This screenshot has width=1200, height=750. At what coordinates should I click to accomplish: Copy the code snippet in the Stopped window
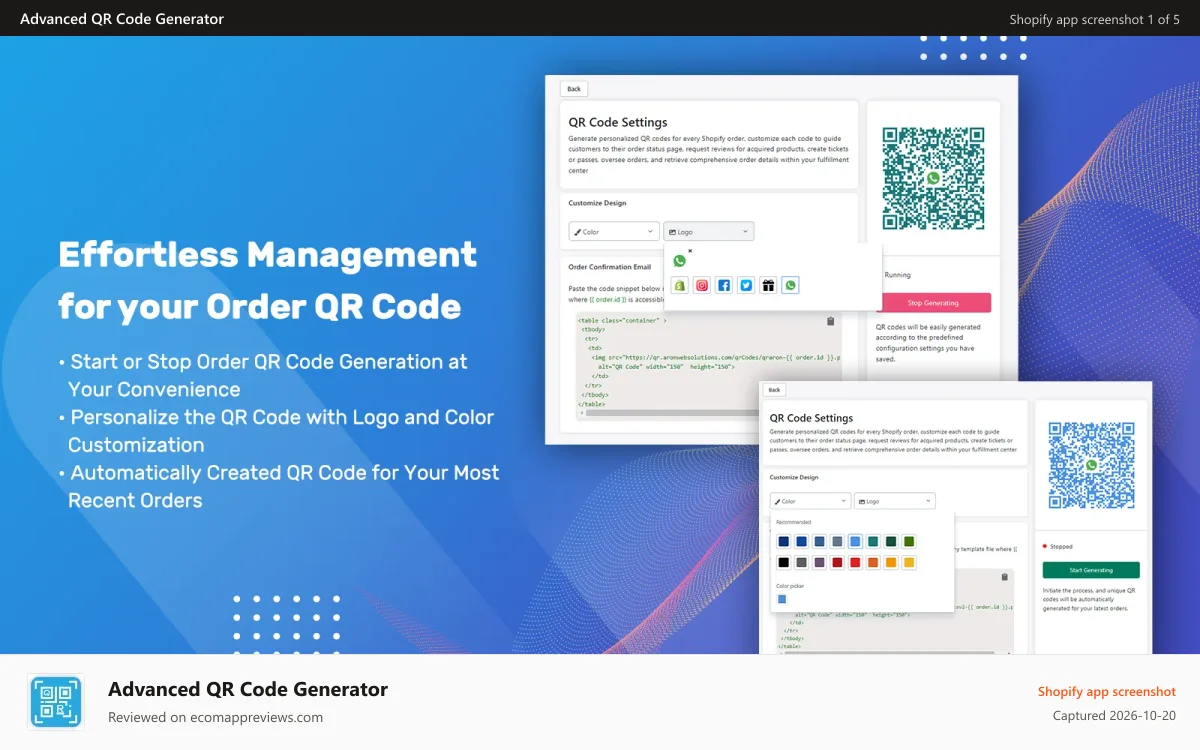1004,577
